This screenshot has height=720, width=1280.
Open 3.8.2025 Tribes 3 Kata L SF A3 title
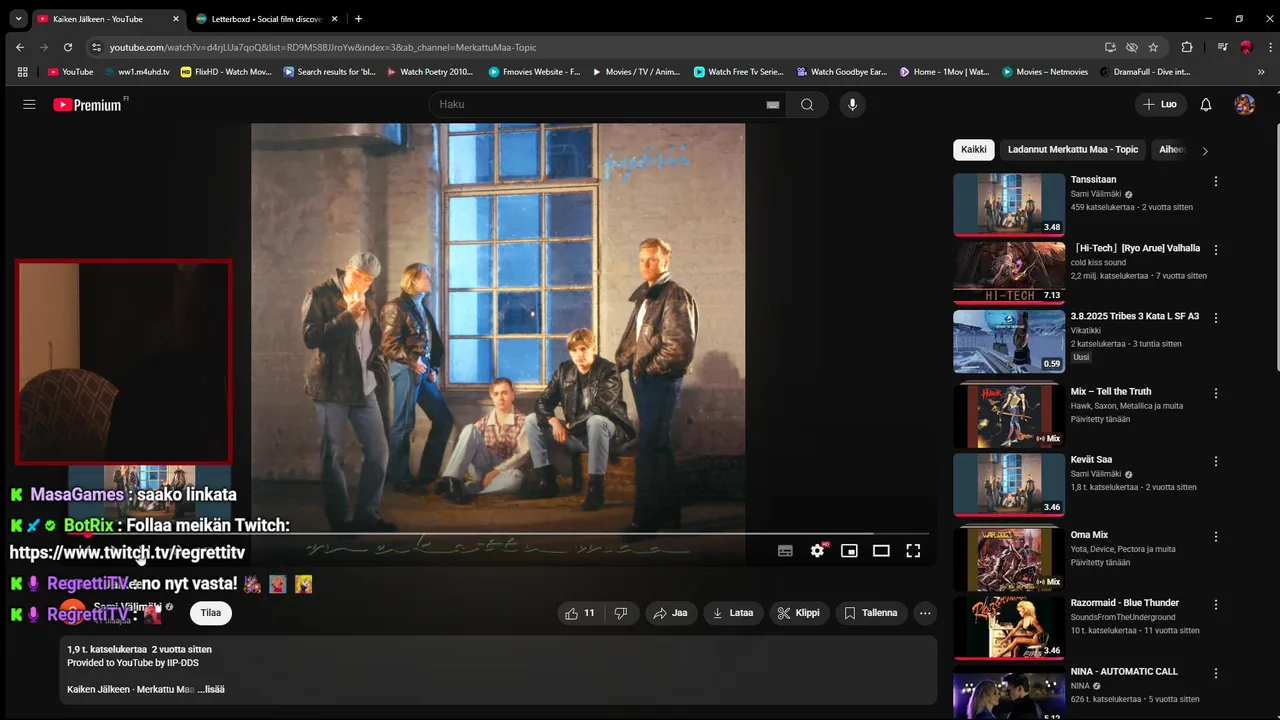1135,316
